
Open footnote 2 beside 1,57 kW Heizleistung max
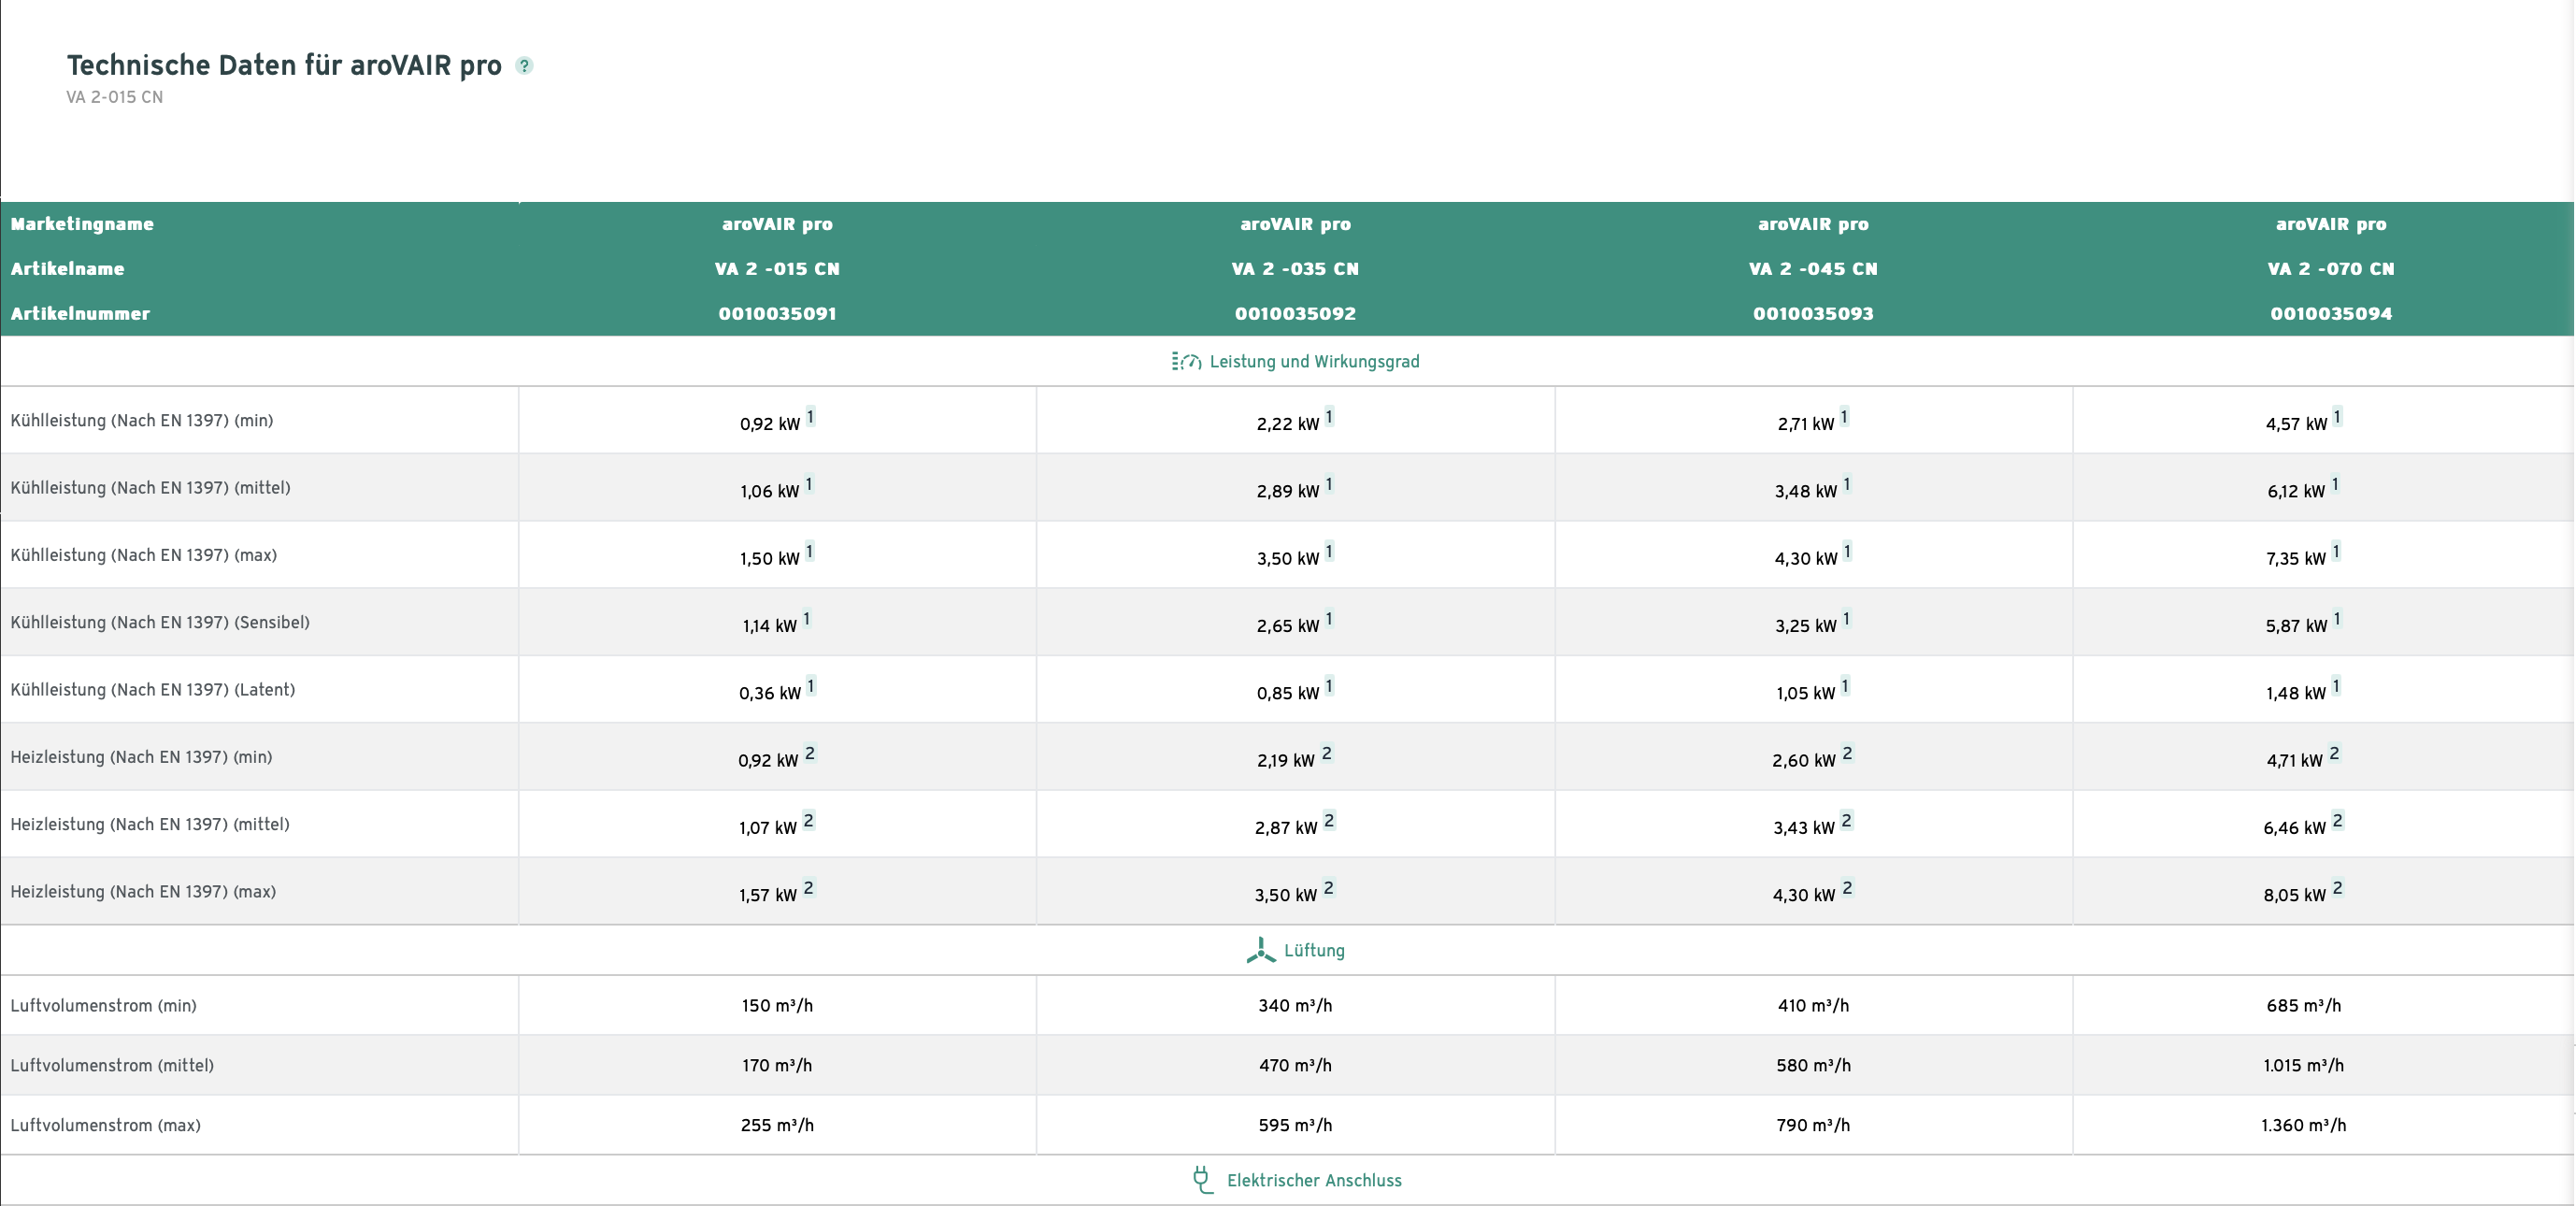coord(809,888)
